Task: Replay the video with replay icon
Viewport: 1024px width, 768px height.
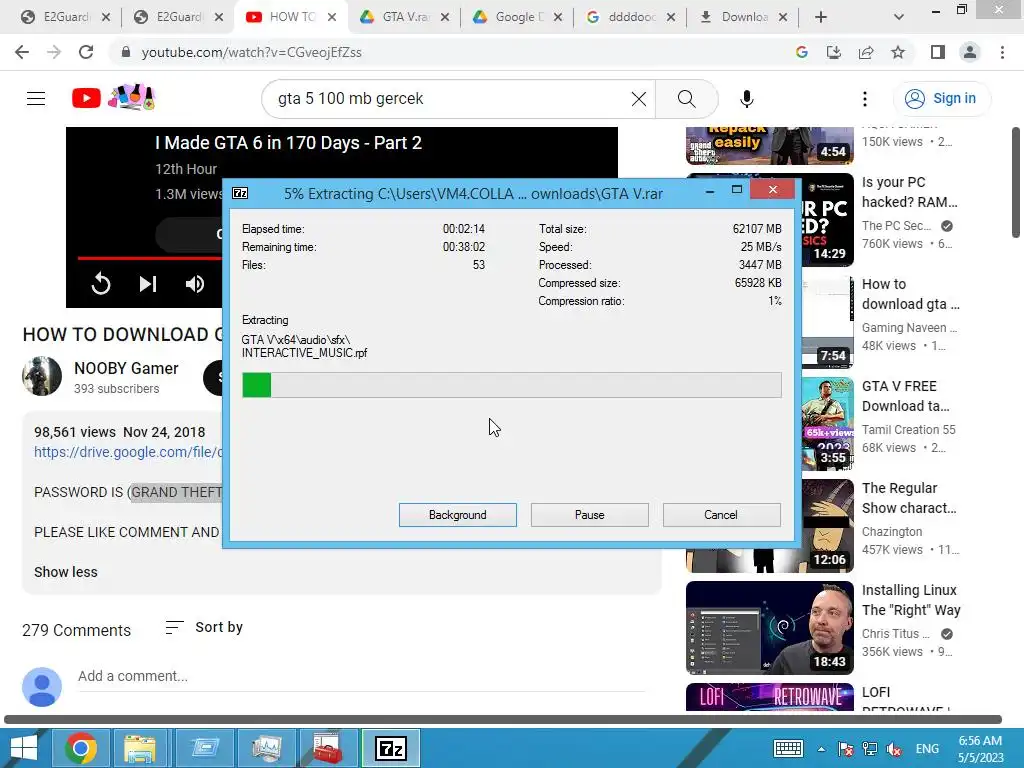Action: [x=101, y=283]
